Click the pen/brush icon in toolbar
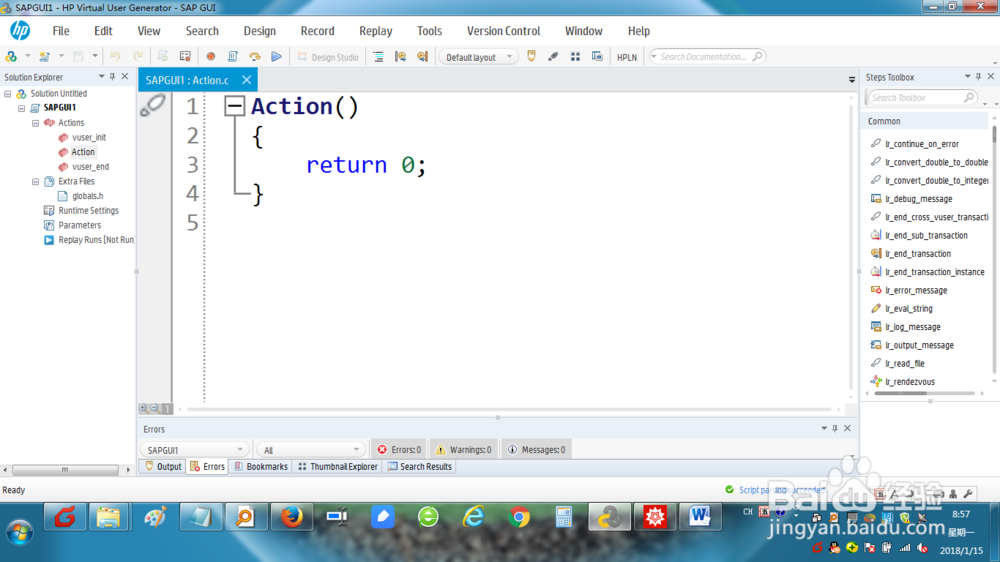This screenshot has height=562, width=1000. click(x=553, y=57)
